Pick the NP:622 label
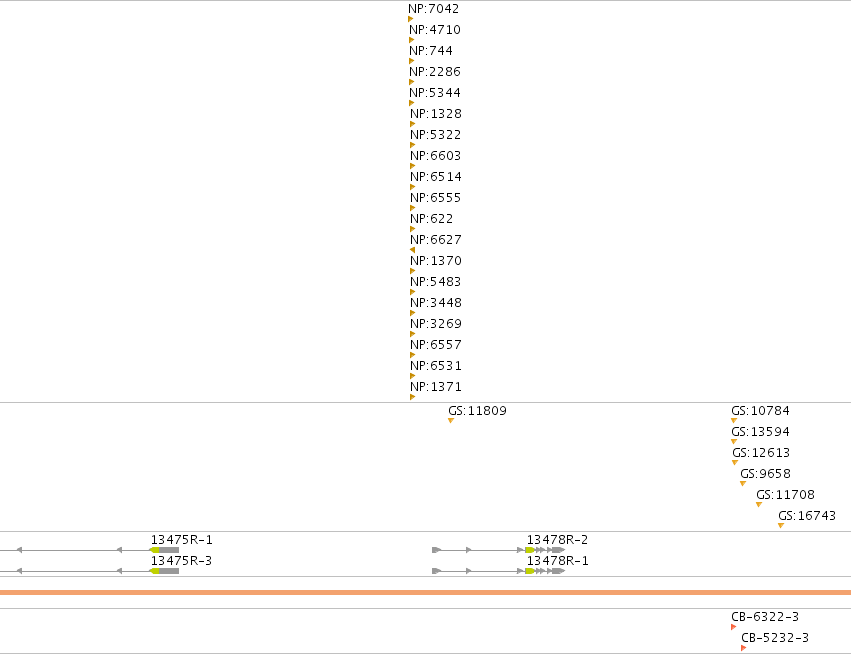851x654 pixels. pos(431,219)
